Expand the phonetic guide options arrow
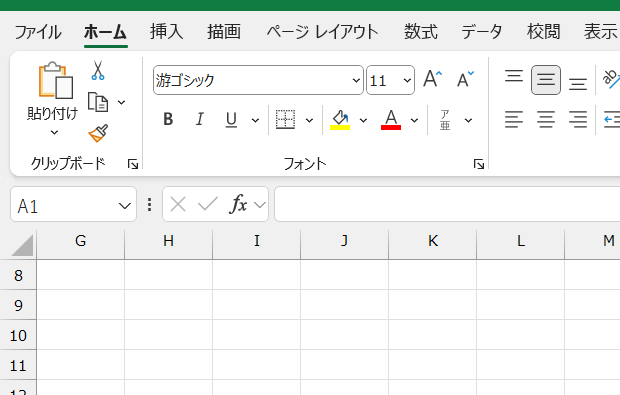 [x=468, y=120]
